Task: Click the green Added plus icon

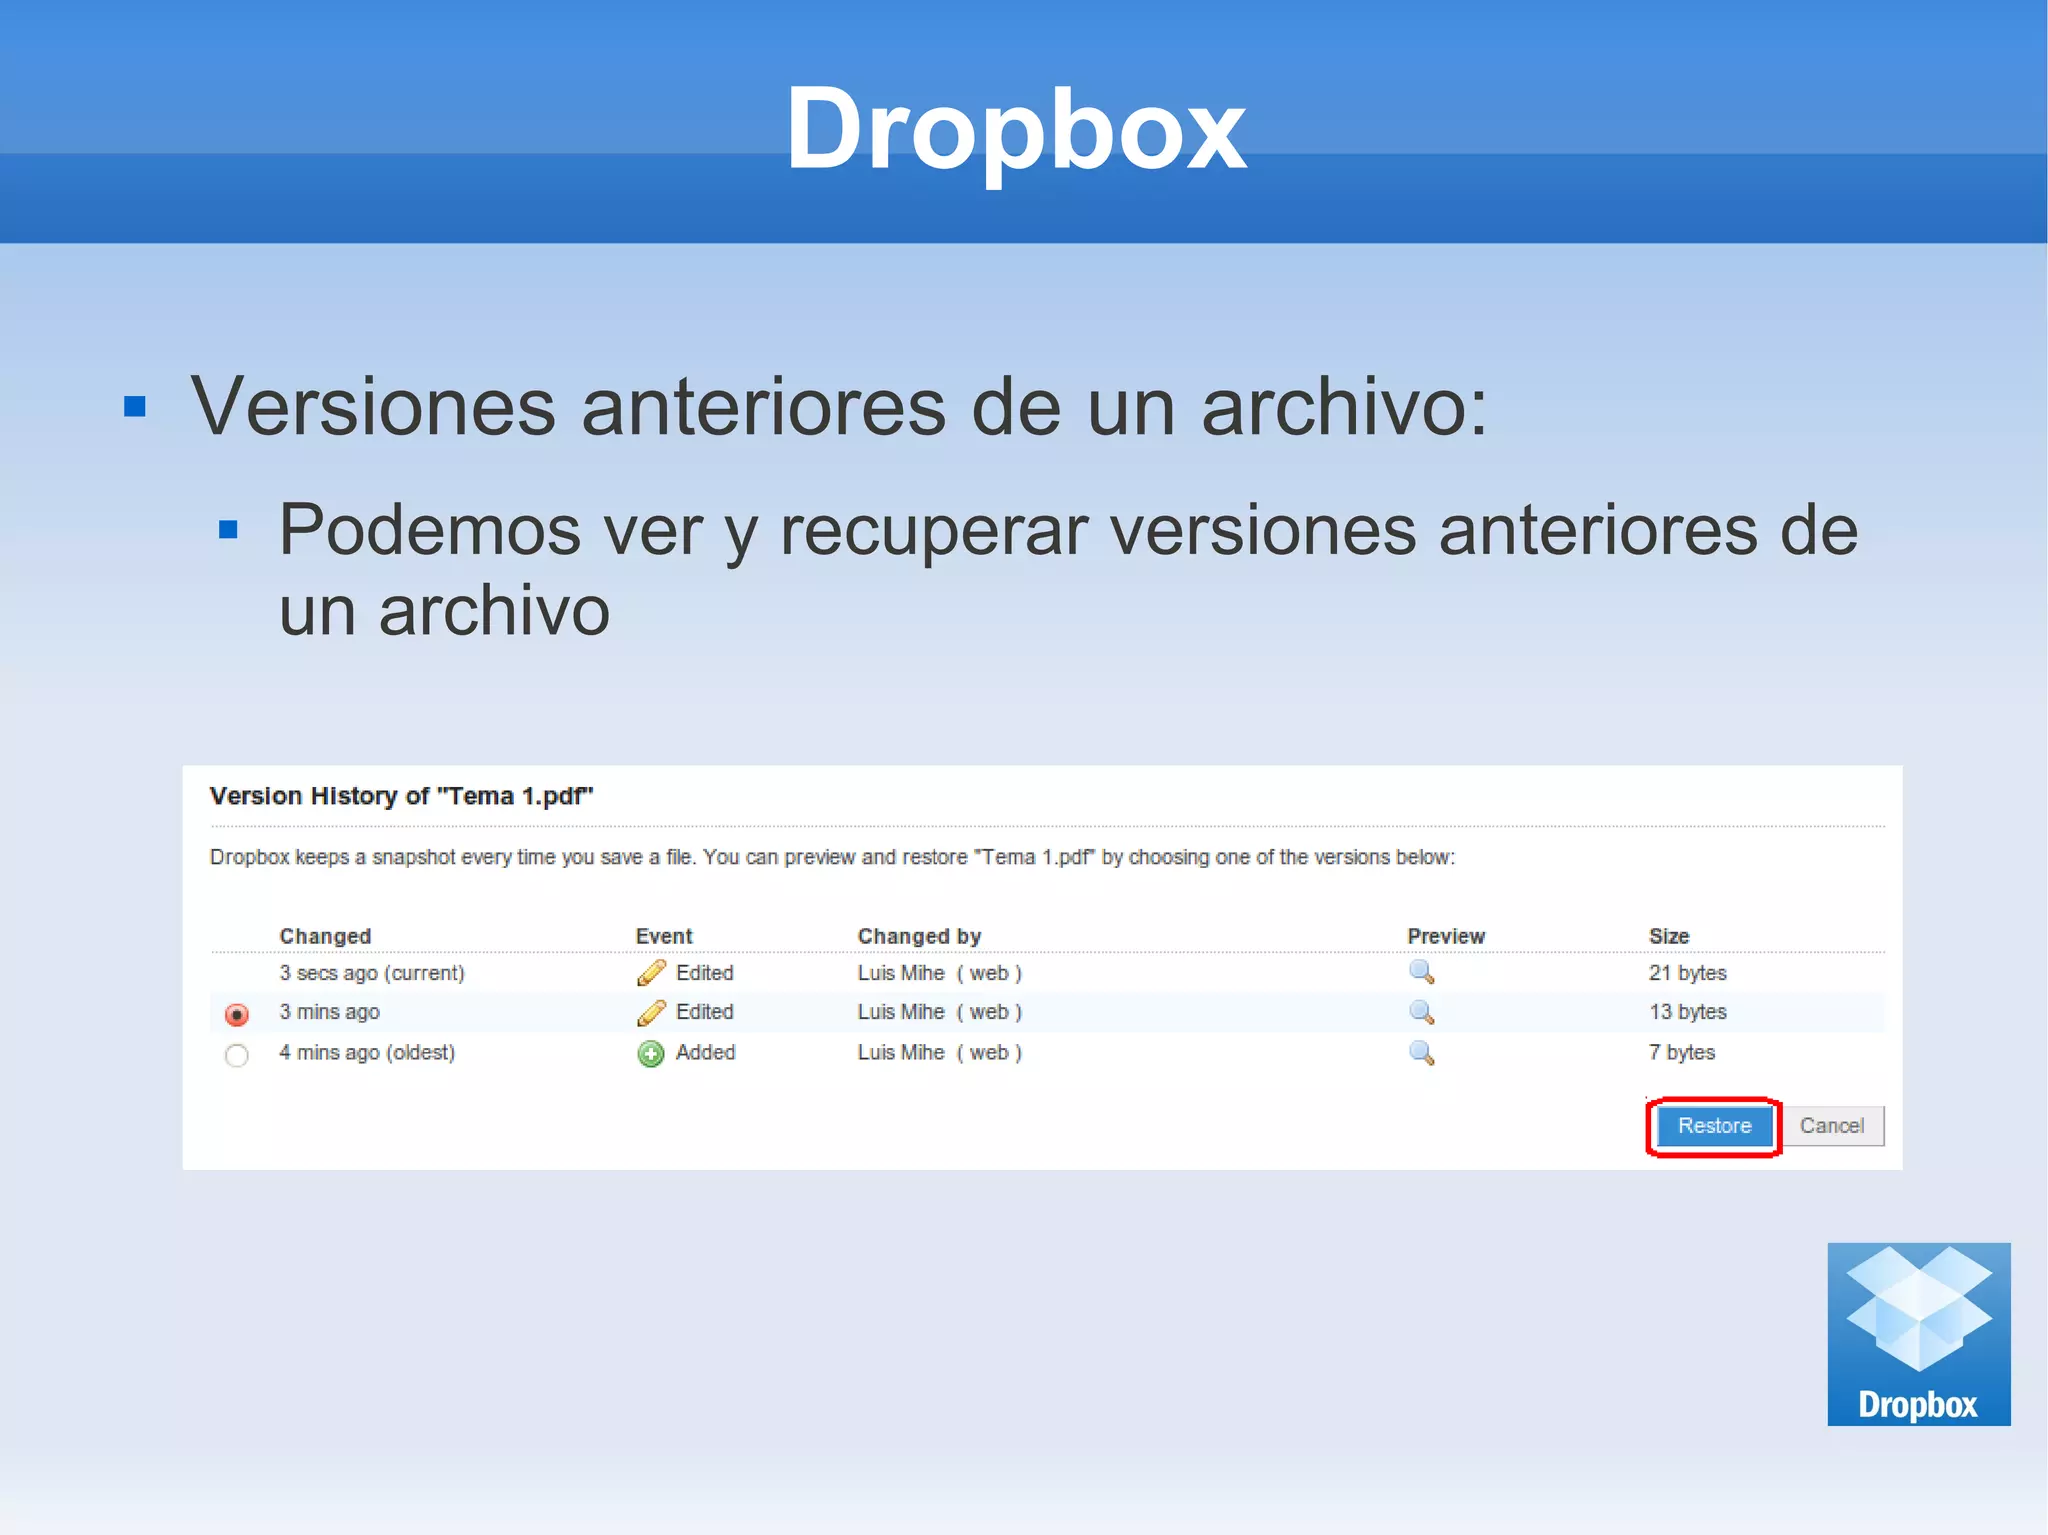Action: click(x=651, y=1054)
